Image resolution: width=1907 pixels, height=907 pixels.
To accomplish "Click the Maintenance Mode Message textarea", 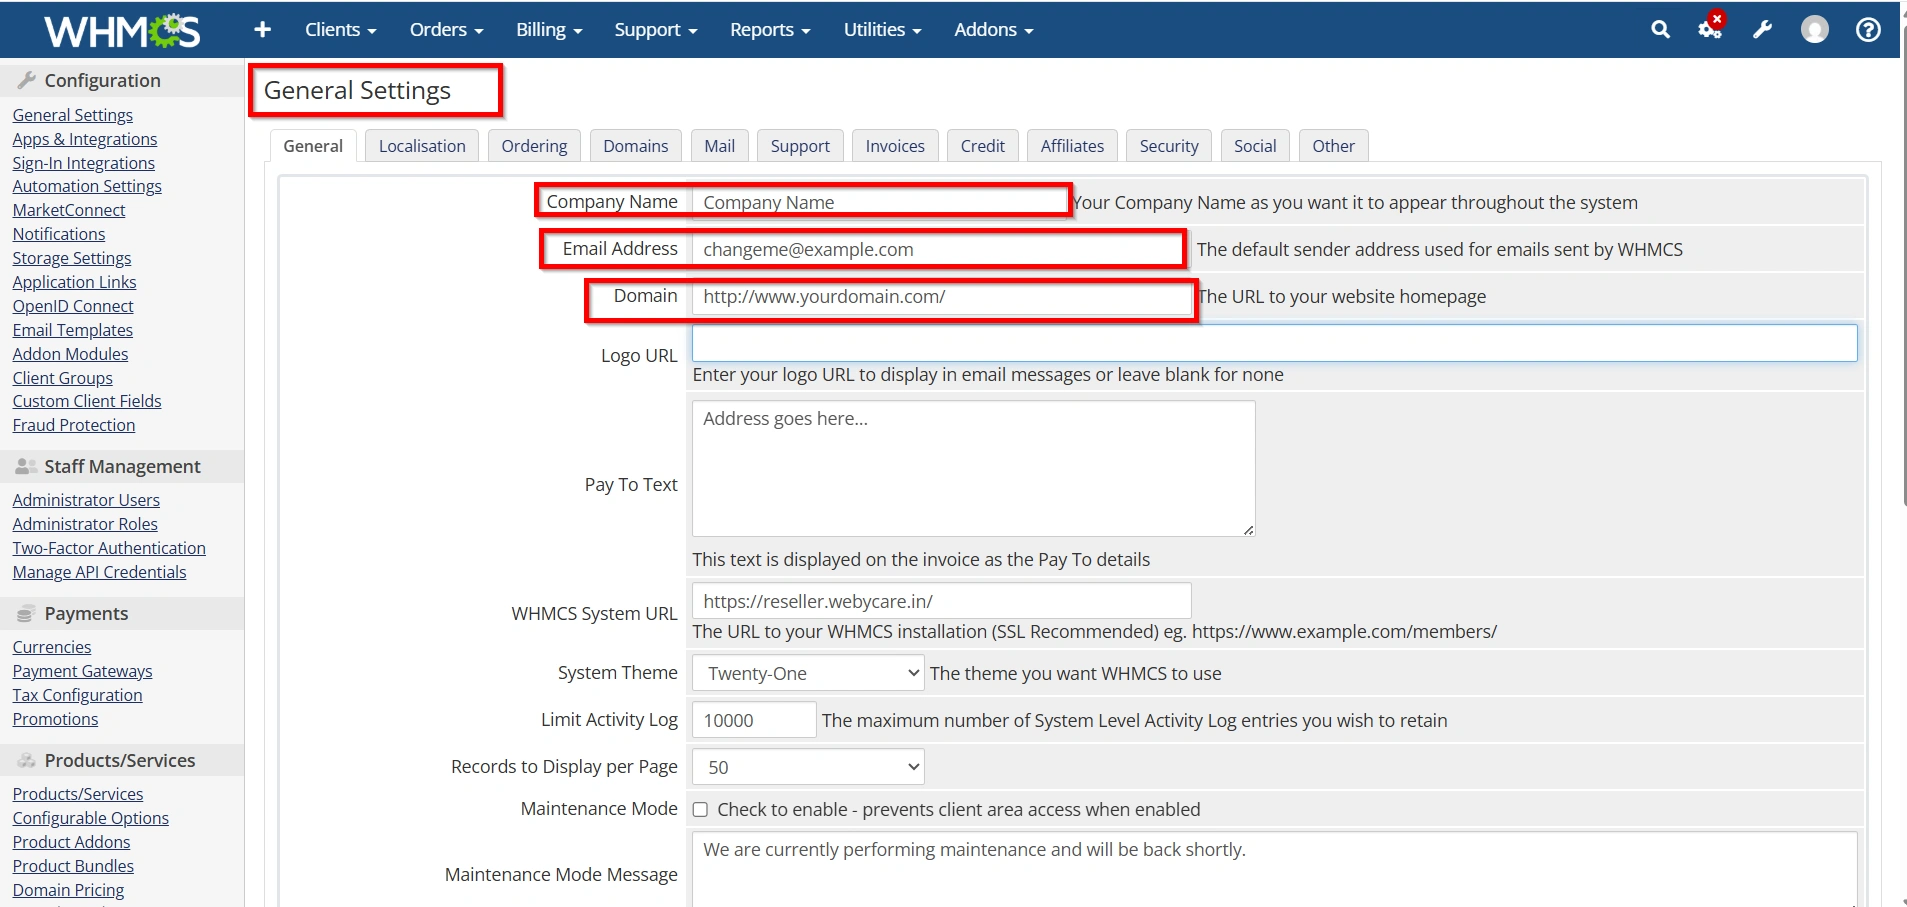I will [1275, 870].
